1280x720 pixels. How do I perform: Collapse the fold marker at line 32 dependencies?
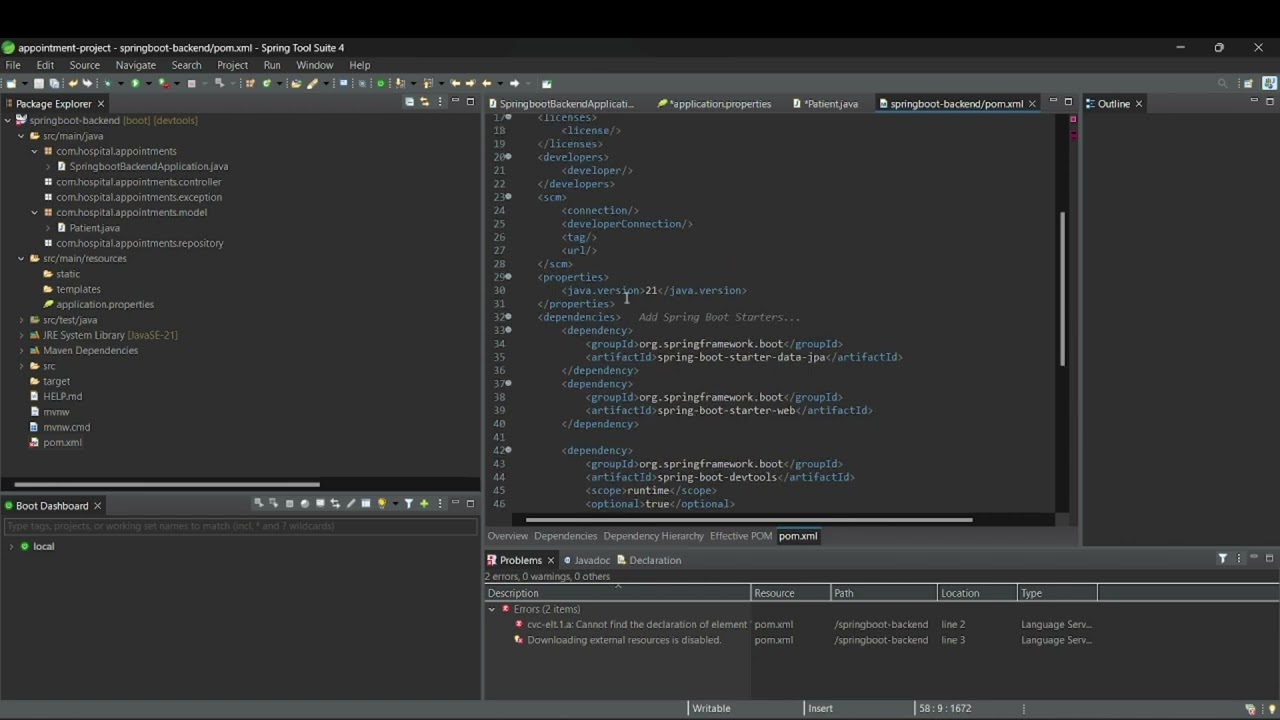pos(508,317)
